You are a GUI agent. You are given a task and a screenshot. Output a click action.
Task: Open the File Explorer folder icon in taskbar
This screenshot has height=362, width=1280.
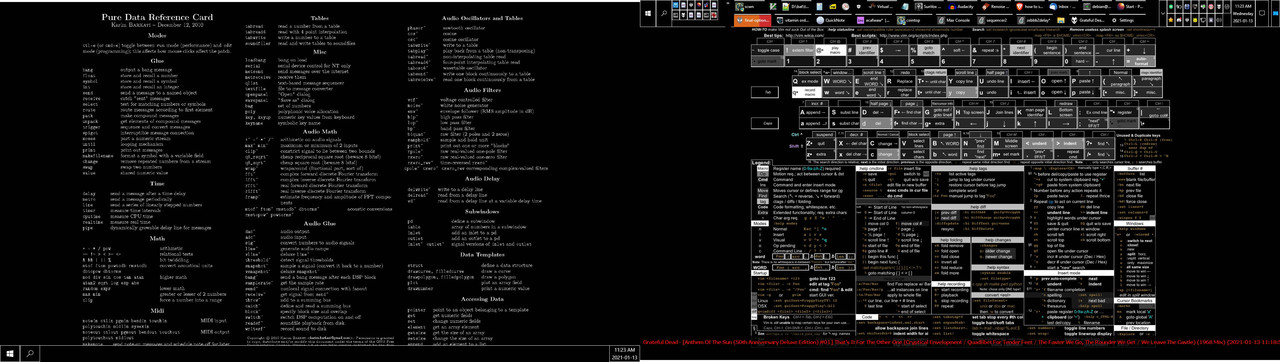pyautogui.click(x=1060, y=20)
